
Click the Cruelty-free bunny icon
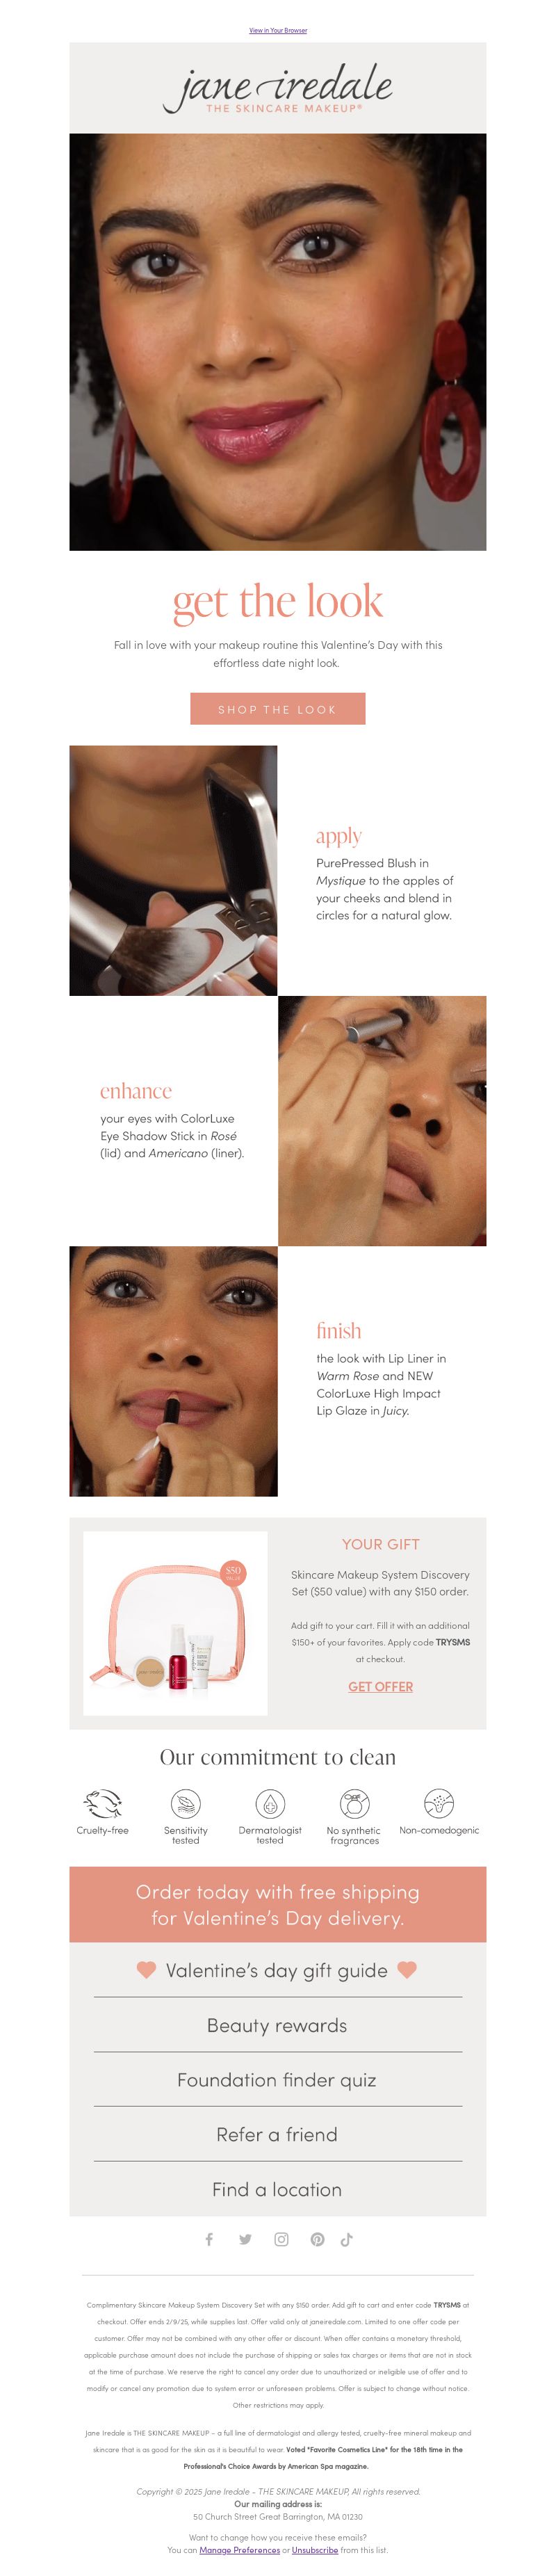[x=102, y=1803]
